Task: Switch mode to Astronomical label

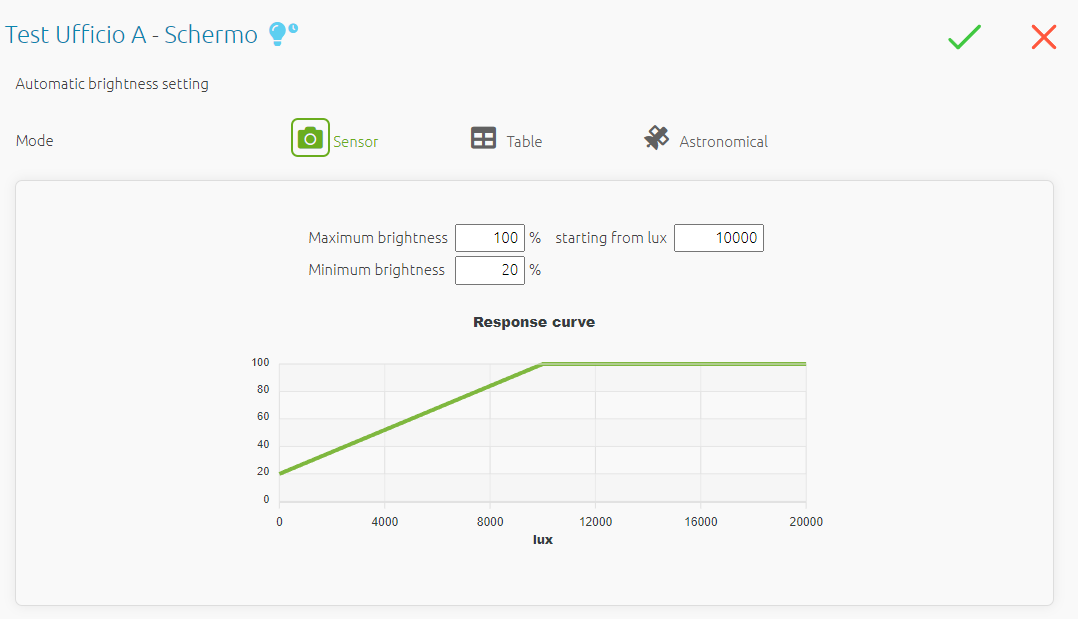Action: (723, 142)
